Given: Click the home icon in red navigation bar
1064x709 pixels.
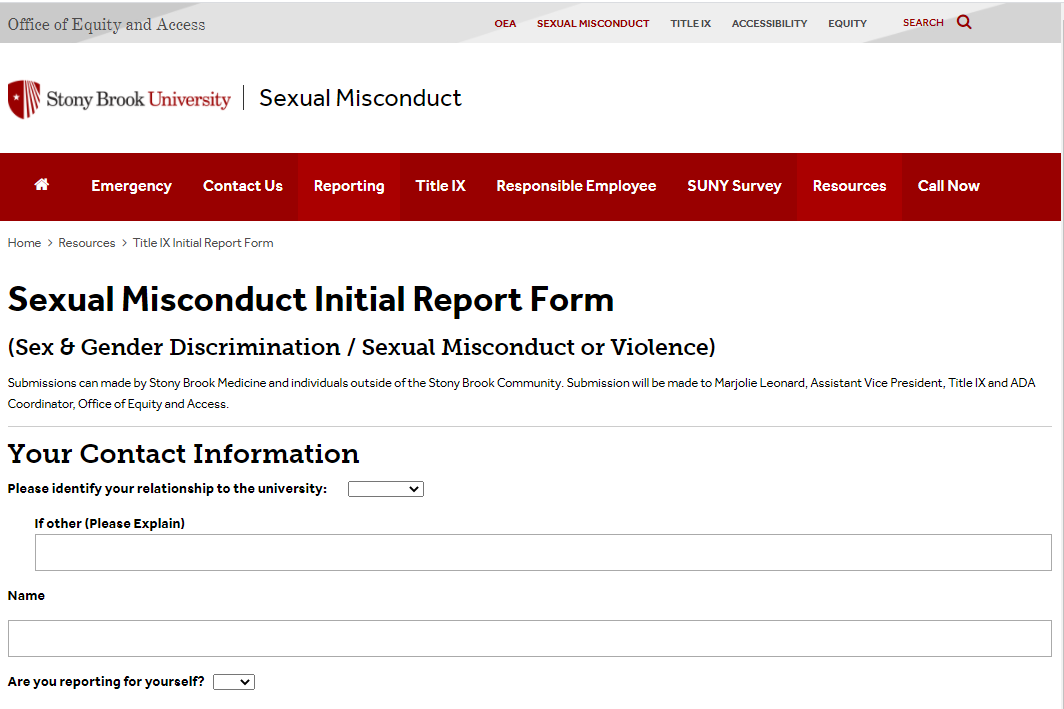Looking at the screenshot, I should pyautogui.click(x=41, y=185).
